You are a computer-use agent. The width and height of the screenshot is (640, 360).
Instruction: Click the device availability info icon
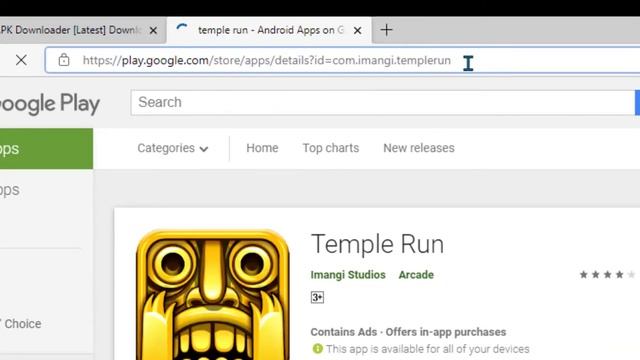coord(317,349)
